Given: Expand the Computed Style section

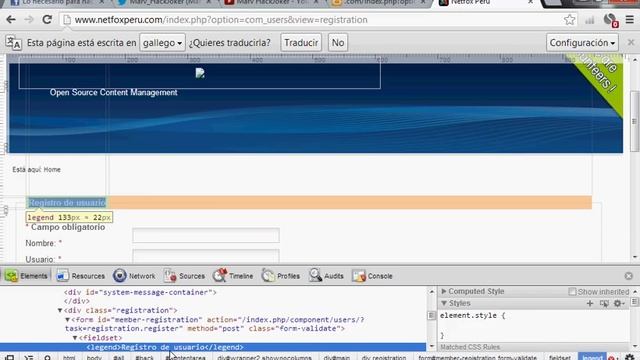Looking at the screenshot, I should [x=444, y=291].
